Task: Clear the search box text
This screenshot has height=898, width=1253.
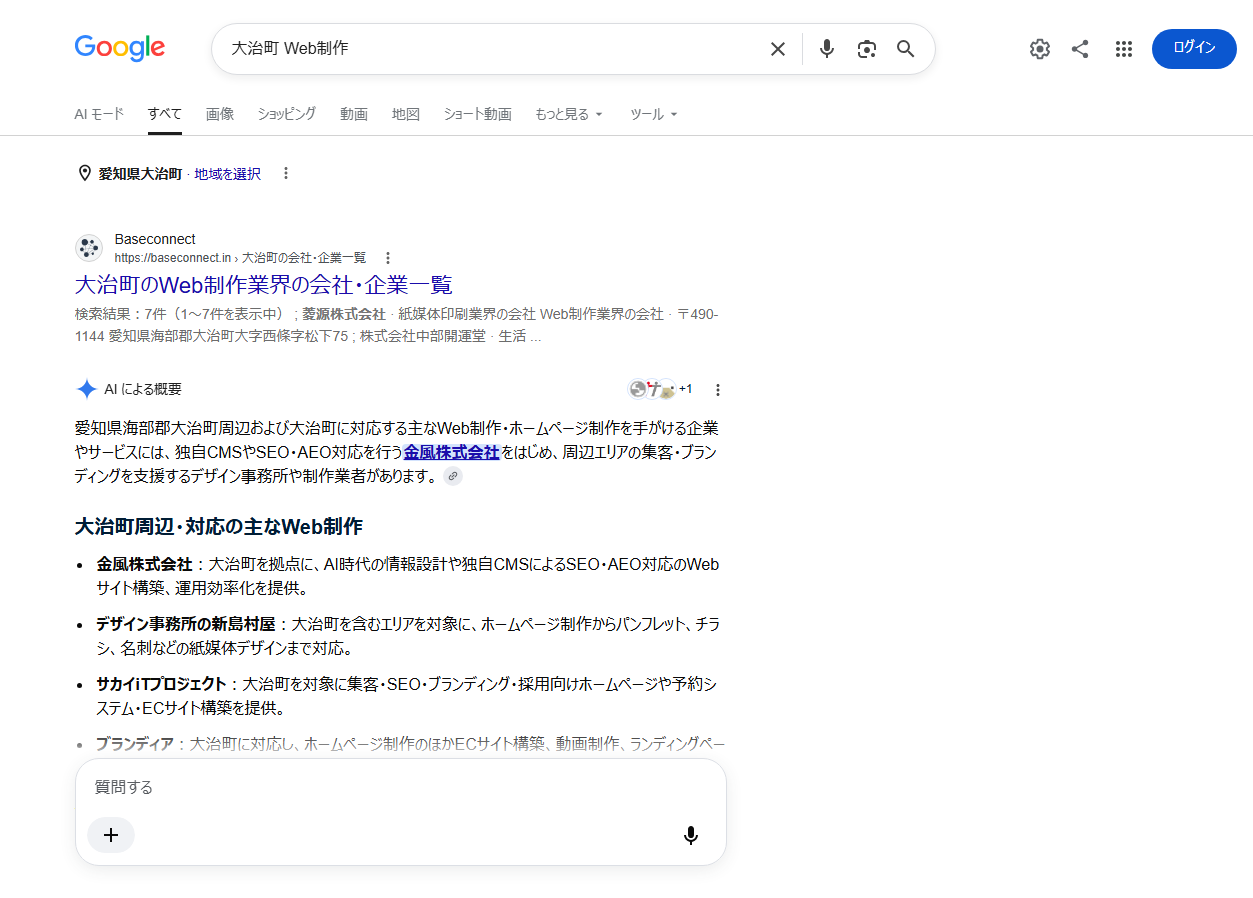Action: 777,49
